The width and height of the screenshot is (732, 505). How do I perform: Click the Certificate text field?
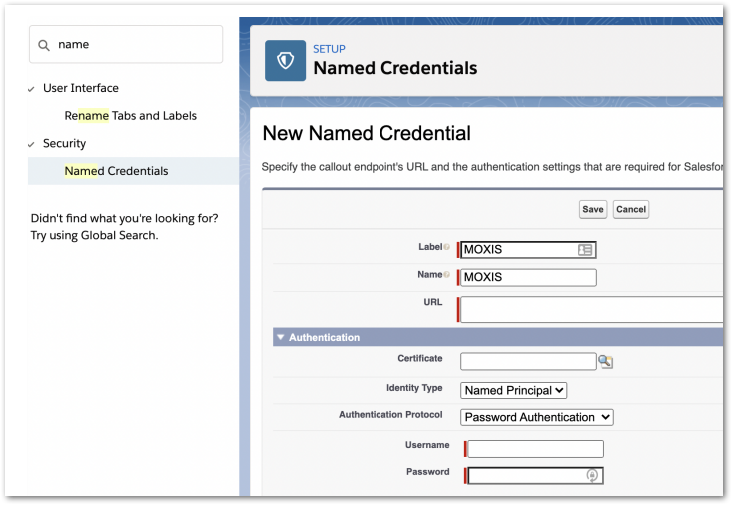coord(528,362)
